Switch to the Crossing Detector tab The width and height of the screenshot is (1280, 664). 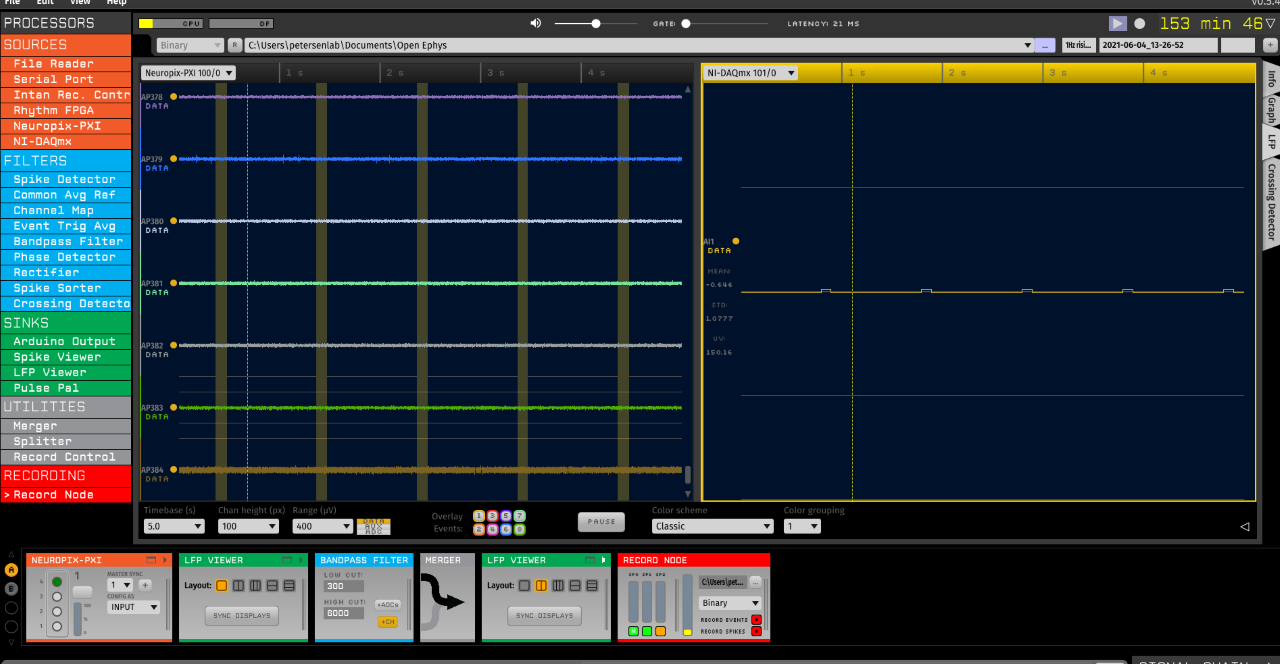(1272, 203)
